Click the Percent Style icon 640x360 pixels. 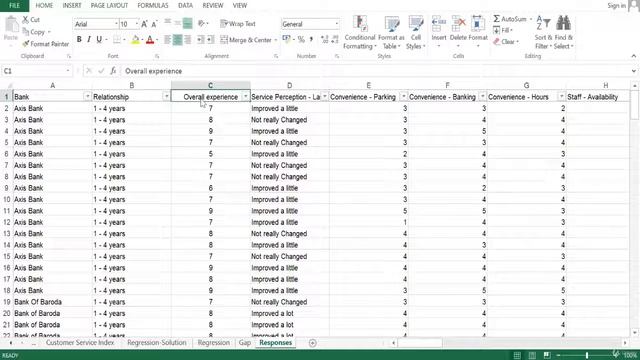click(301, 40)
